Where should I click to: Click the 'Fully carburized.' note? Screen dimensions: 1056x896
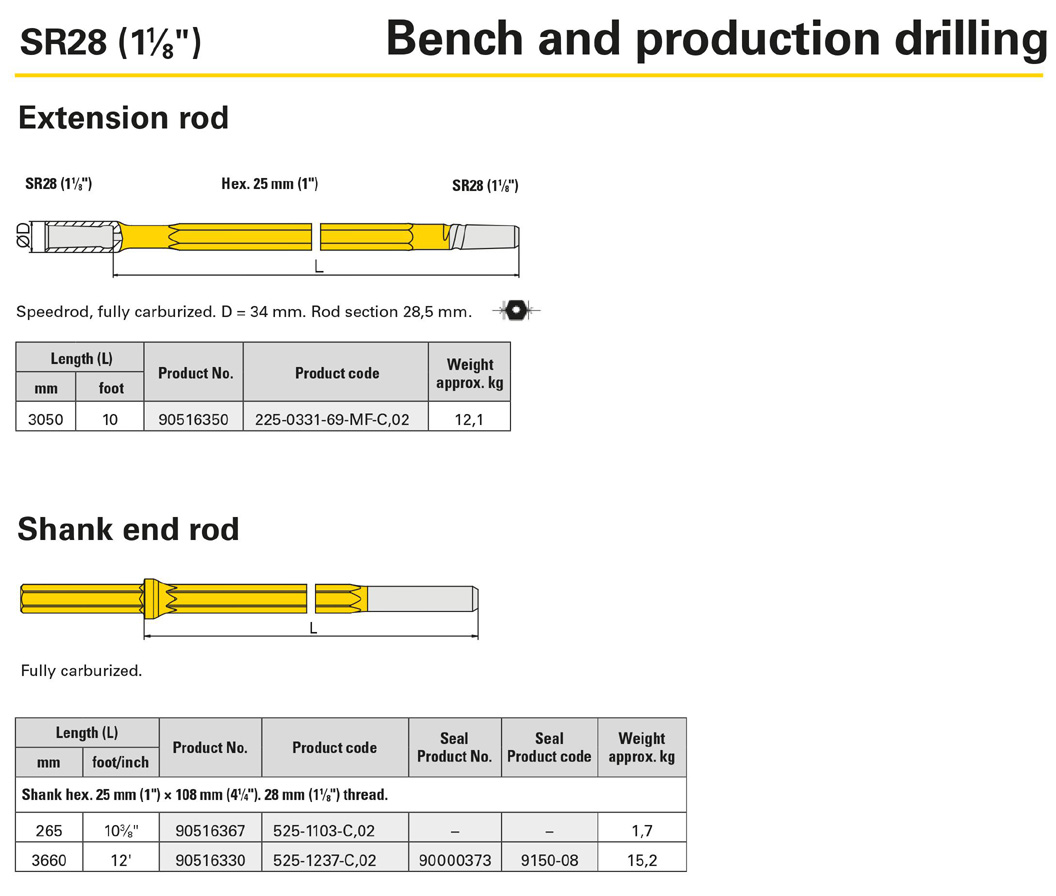pos(81,670)
